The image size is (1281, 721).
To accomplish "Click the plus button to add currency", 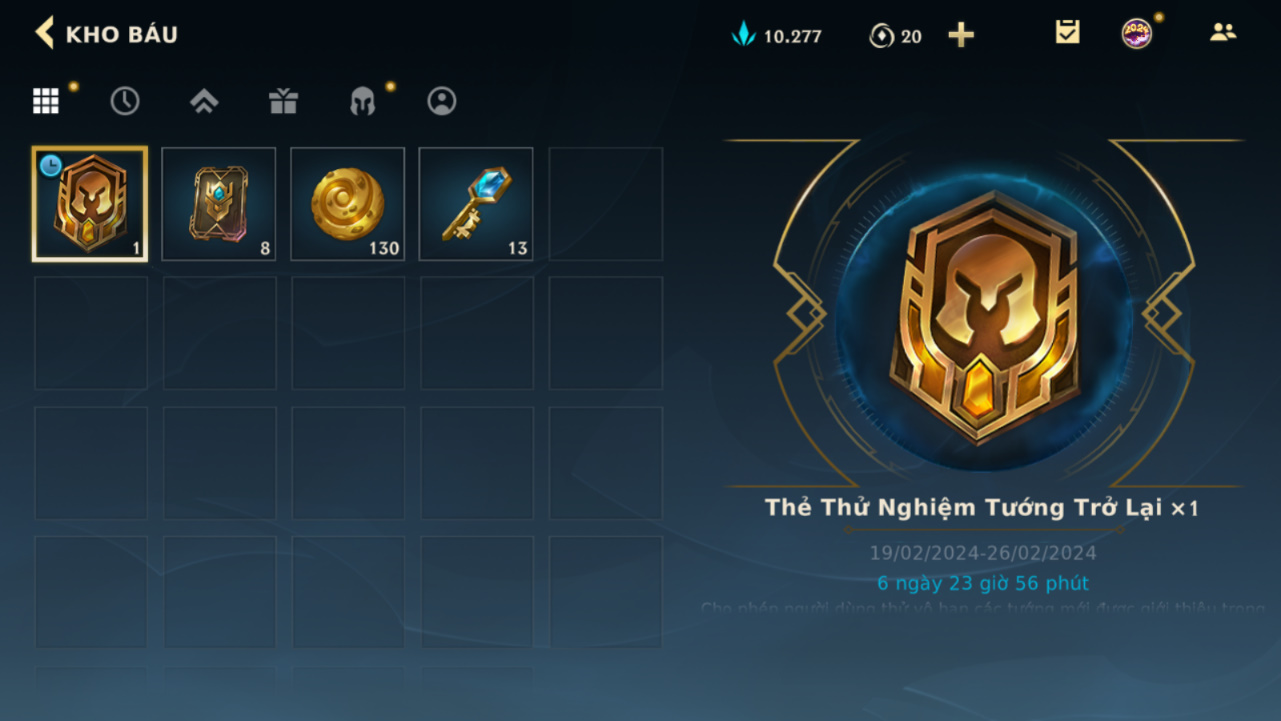I will click(x=961, y=35).
